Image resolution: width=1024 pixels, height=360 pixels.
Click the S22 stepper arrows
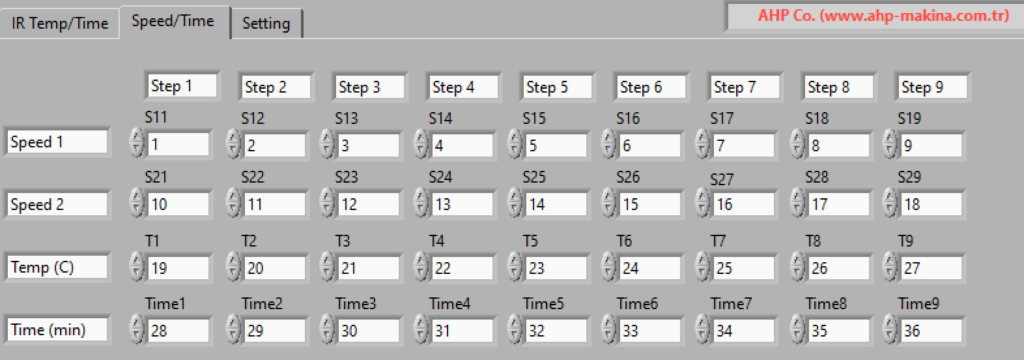point(232,203)
